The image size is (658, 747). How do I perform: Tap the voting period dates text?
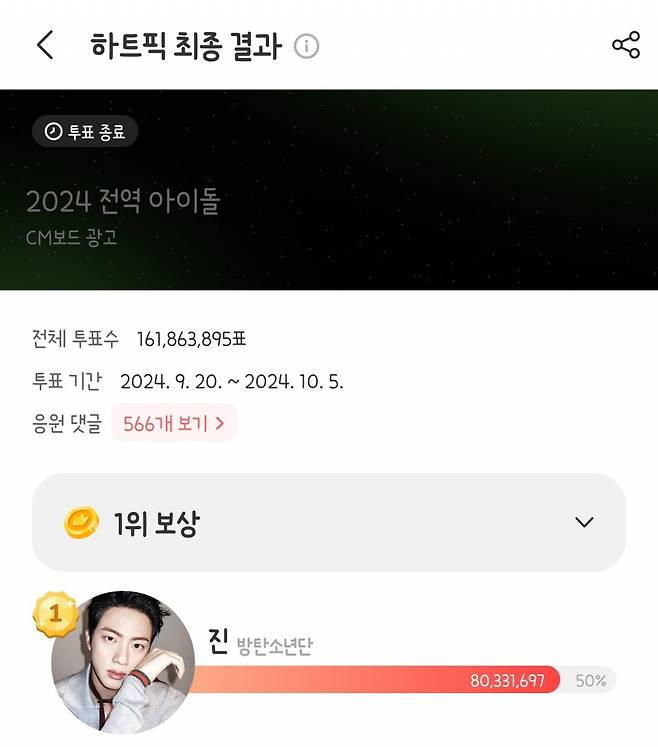pos(232,382)
